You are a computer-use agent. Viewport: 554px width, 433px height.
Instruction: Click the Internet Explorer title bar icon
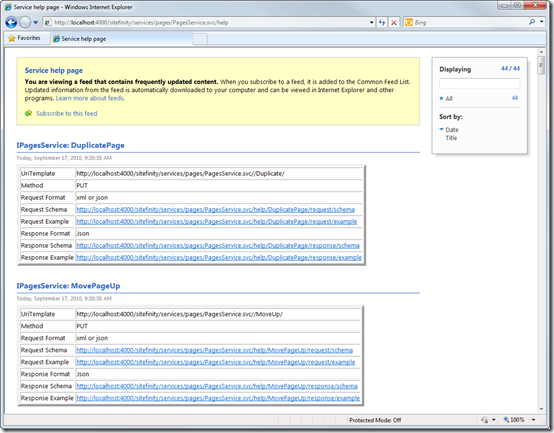click(x=8, y=7)
